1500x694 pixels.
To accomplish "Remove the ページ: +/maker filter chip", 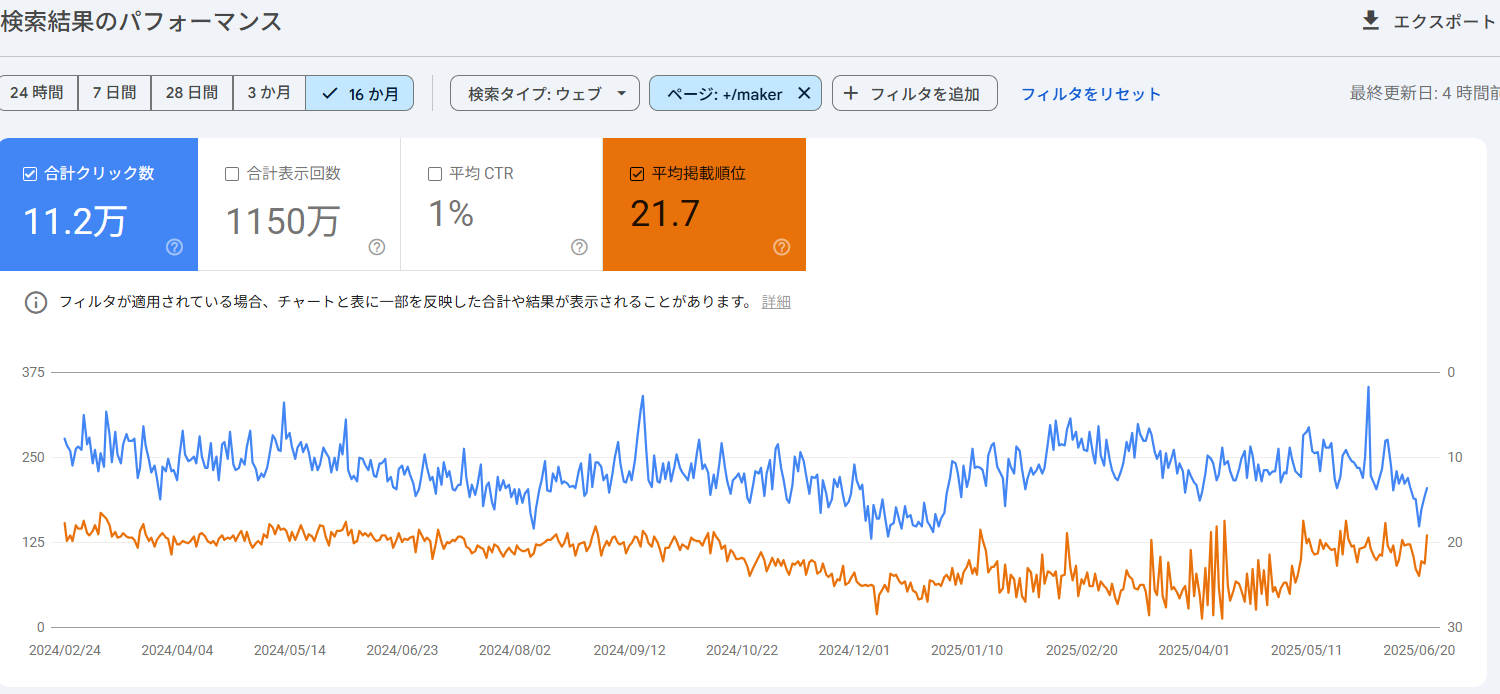I will 803,92.
